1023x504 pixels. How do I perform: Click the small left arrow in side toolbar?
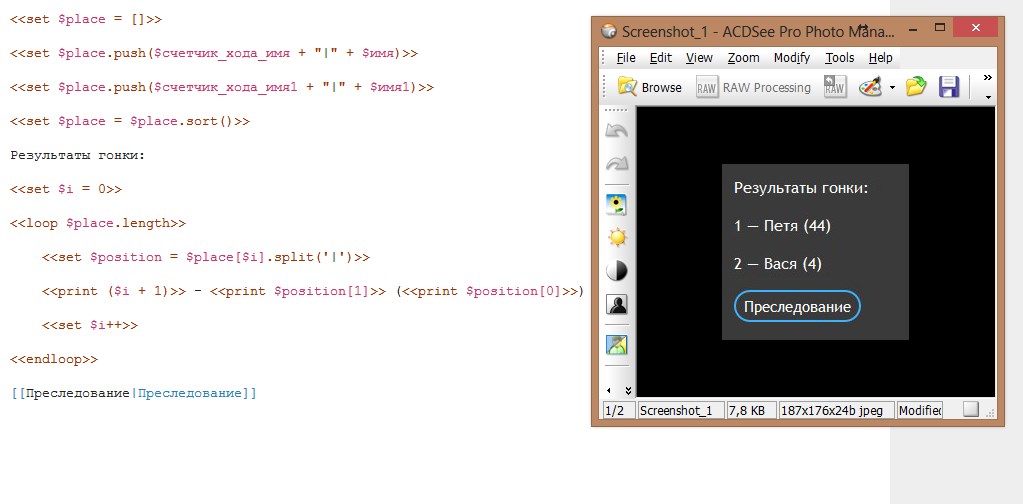pyautogui.click(x=609, y=391)
